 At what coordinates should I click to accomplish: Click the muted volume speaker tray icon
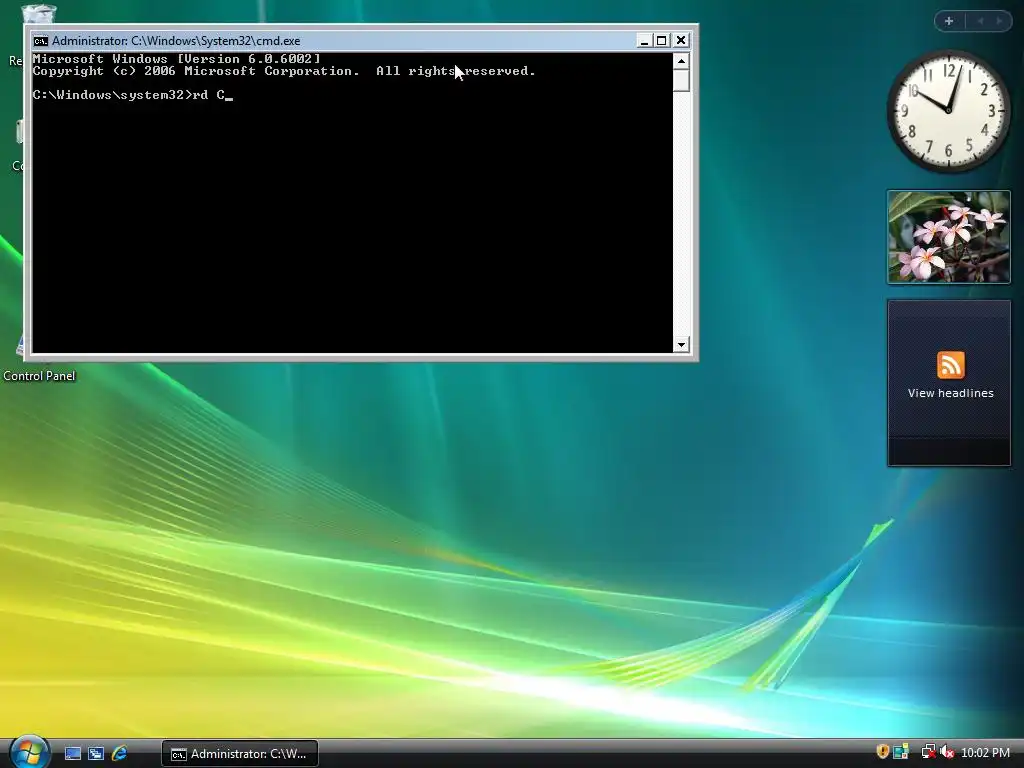pos(946,752)
